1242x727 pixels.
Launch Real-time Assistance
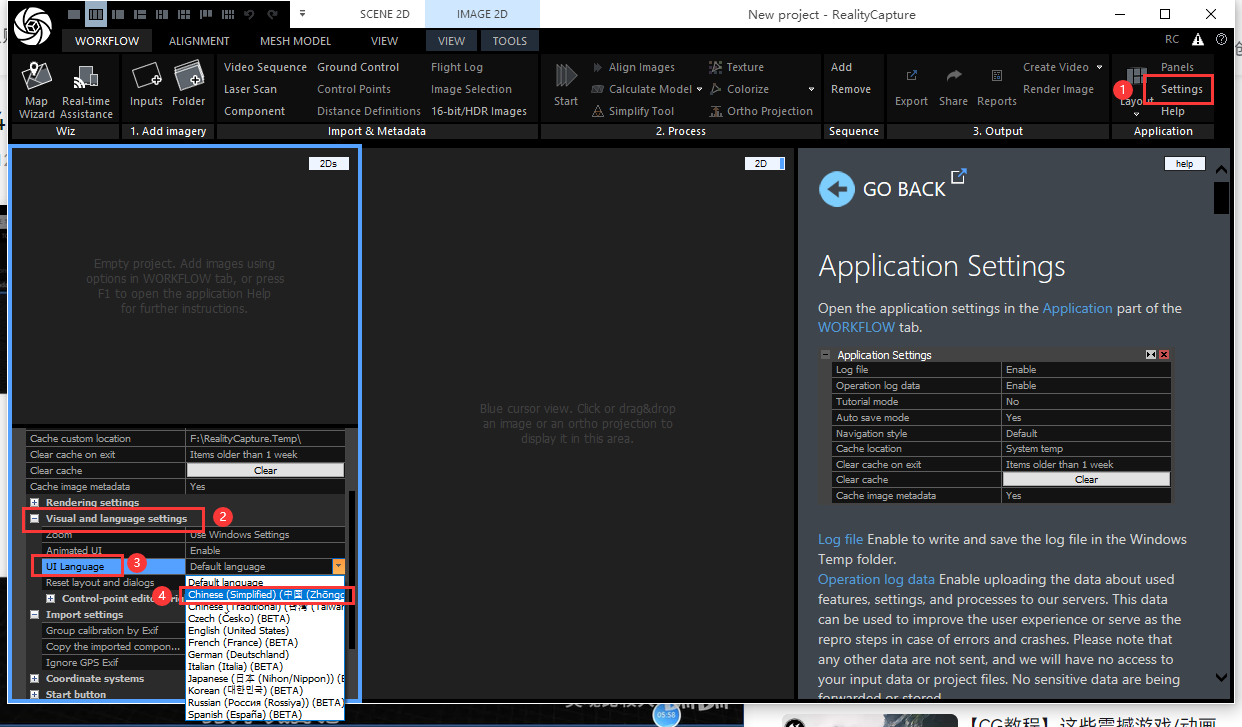click(86, 90)
